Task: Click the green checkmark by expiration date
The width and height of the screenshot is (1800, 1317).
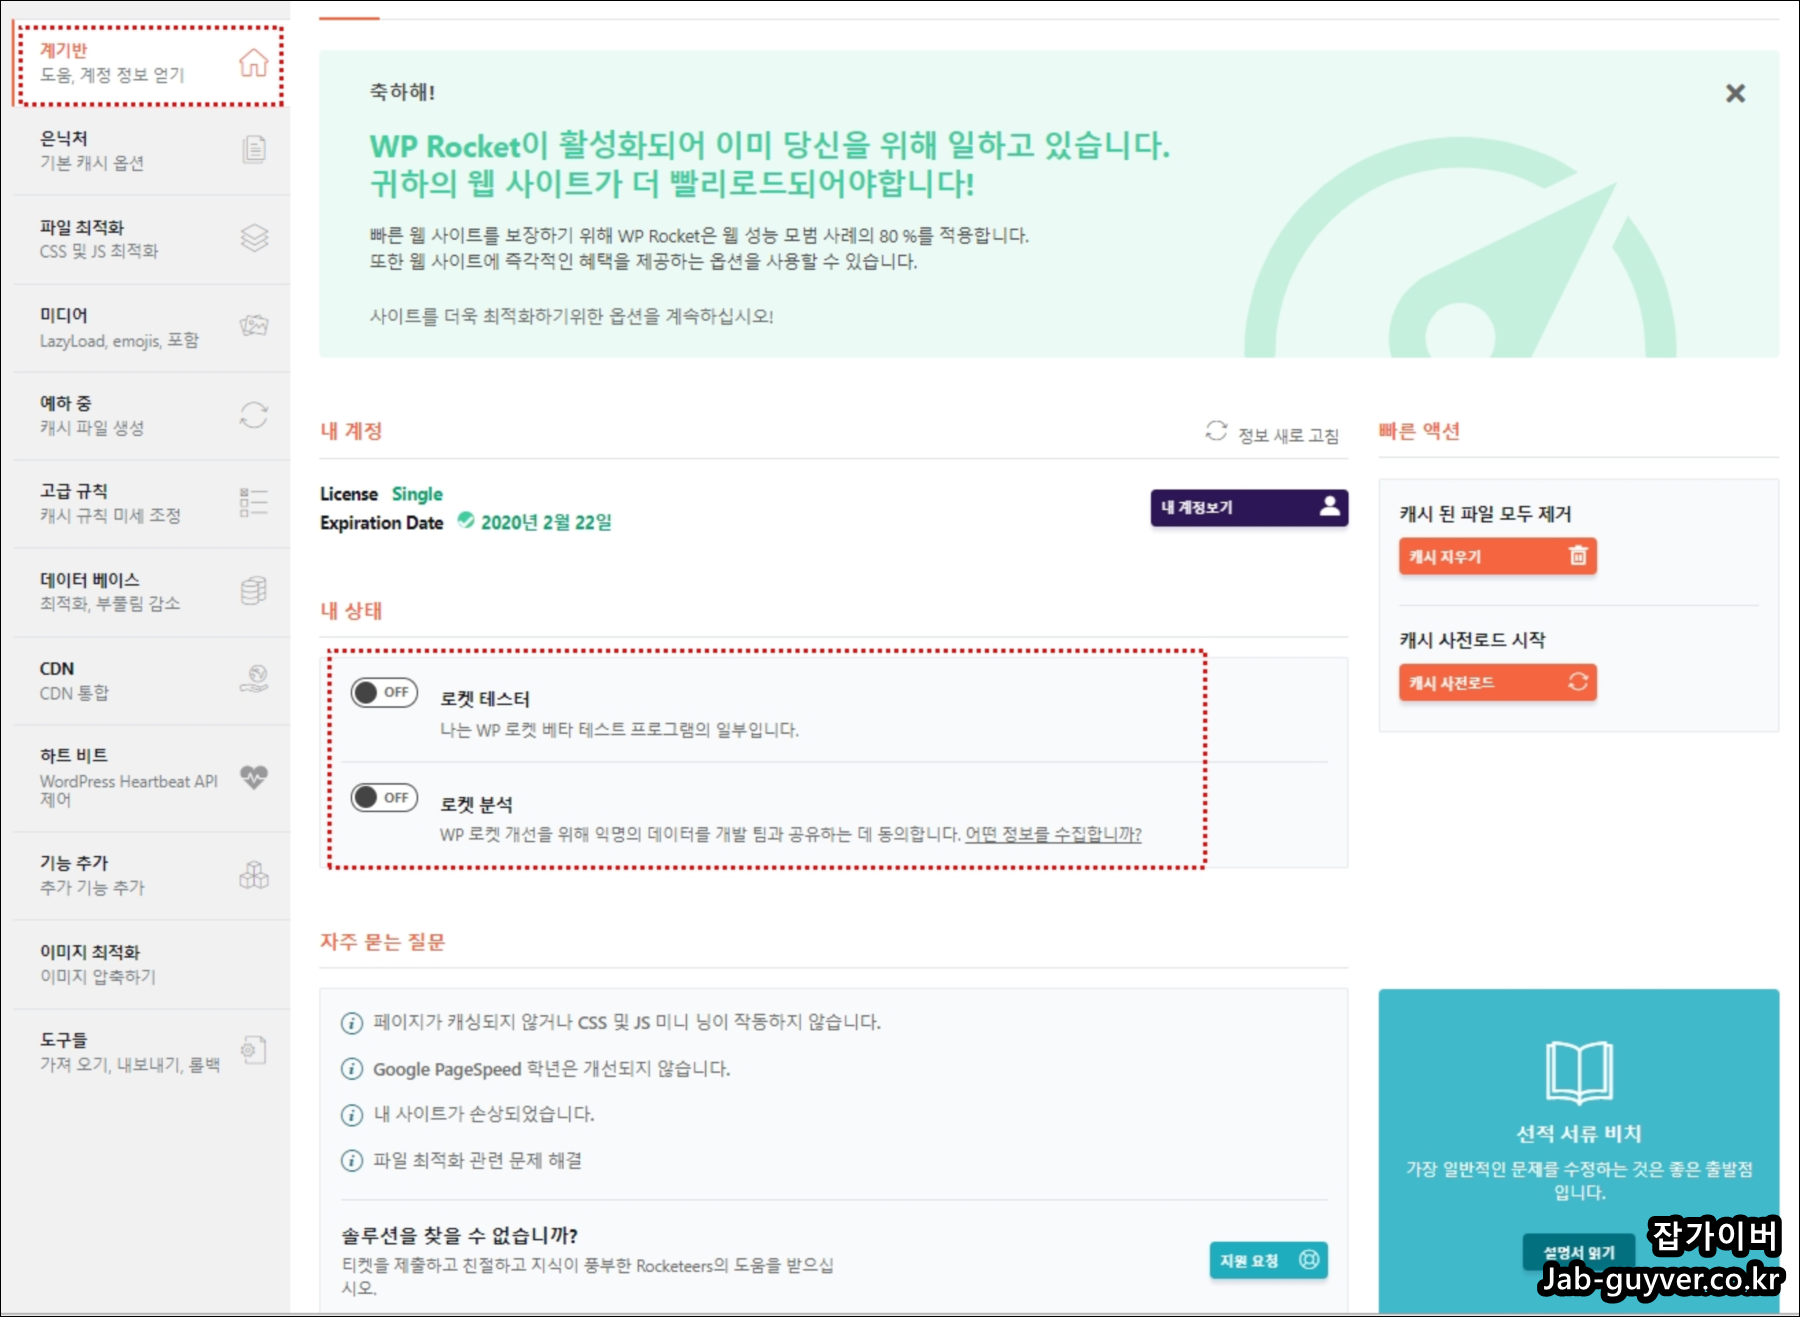Action: point(466,520)
